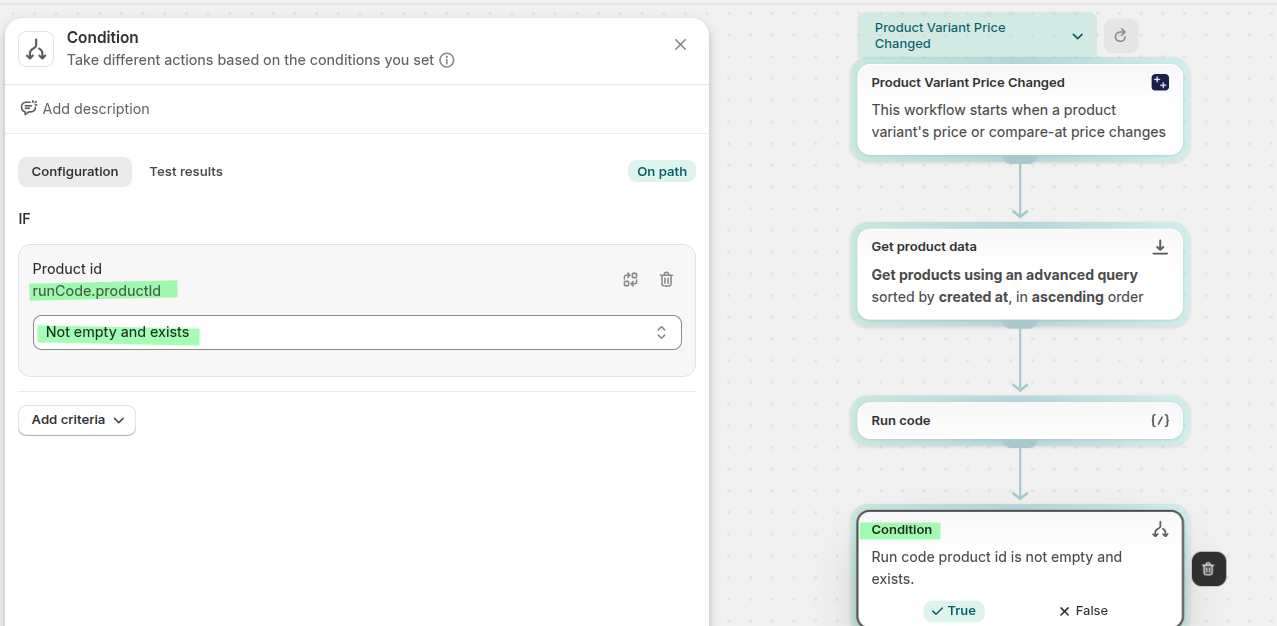
Task: Close the Condition configuration panel
Action: click(x=680, y=45)
